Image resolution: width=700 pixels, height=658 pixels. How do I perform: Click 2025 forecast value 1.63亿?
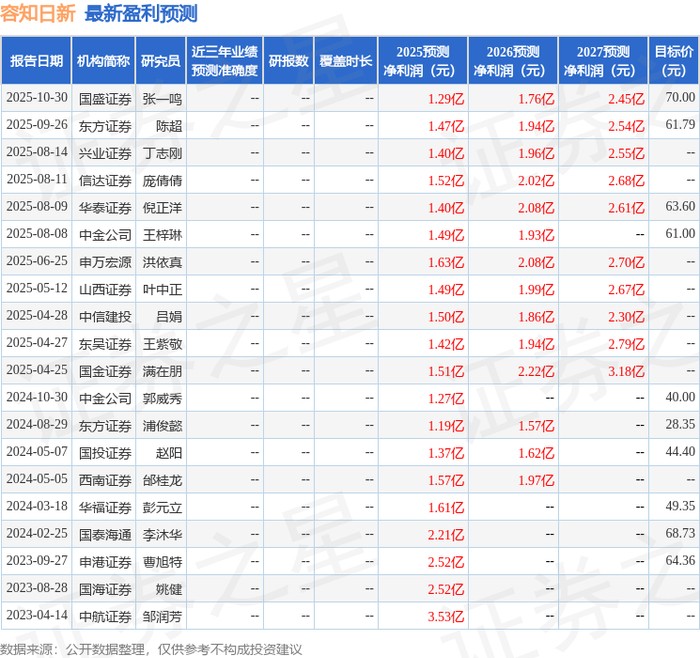tap(446, 262)
